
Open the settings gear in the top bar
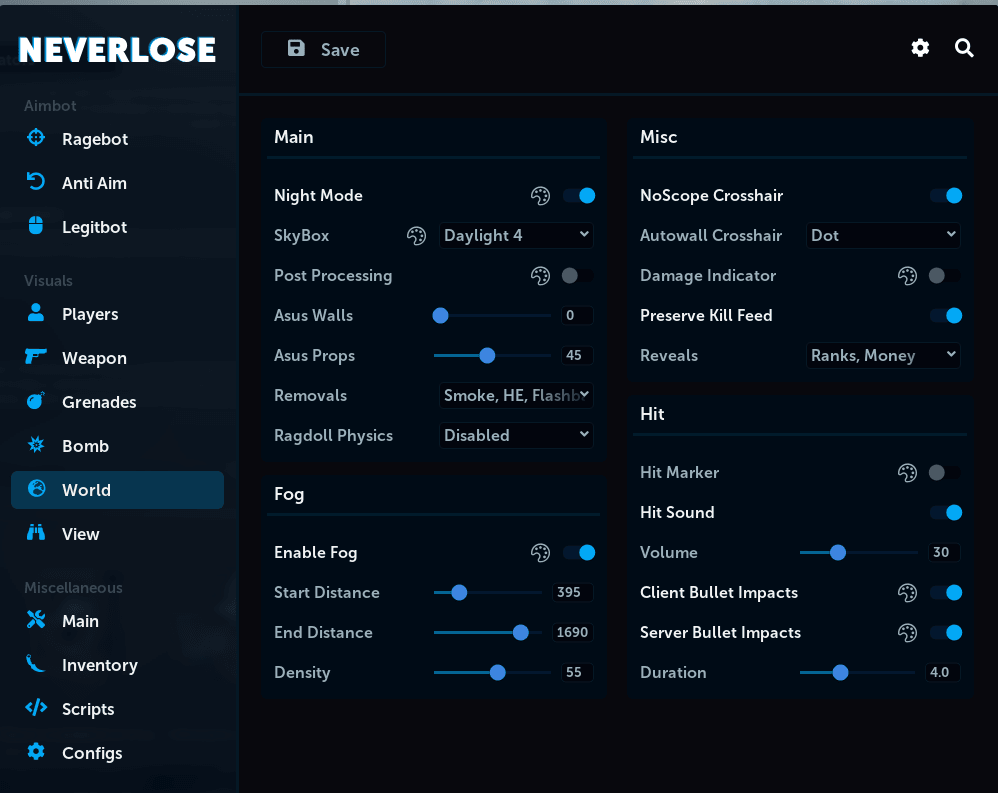pyautogui.click(x=920, y=48)
